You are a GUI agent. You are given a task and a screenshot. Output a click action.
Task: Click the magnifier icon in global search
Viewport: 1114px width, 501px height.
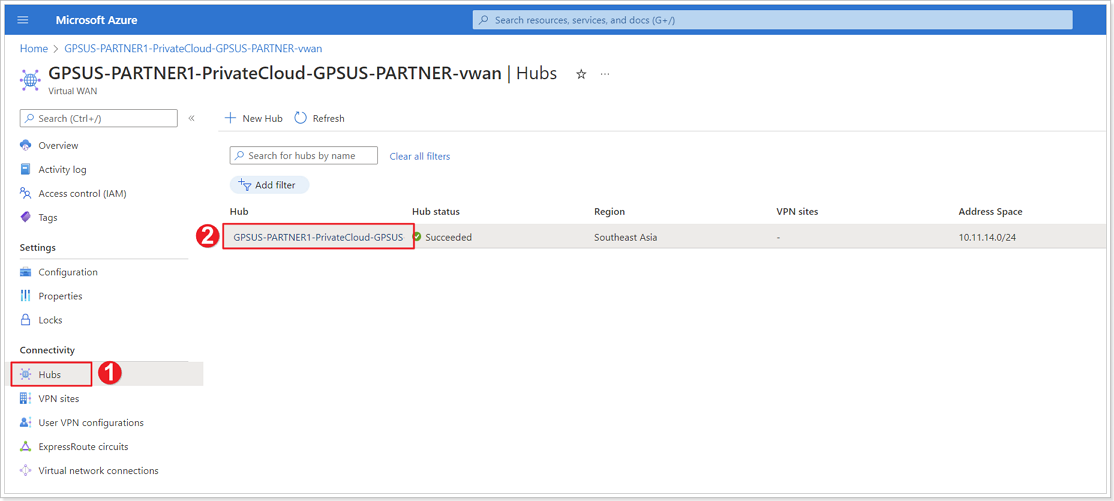484,20
